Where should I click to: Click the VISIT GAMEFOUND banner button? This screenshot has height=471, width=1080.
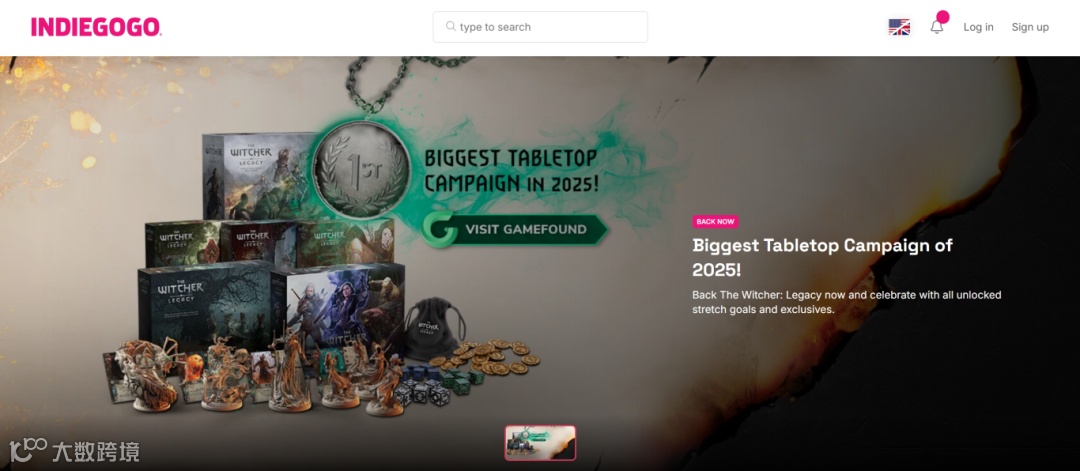tap(516, 229)
